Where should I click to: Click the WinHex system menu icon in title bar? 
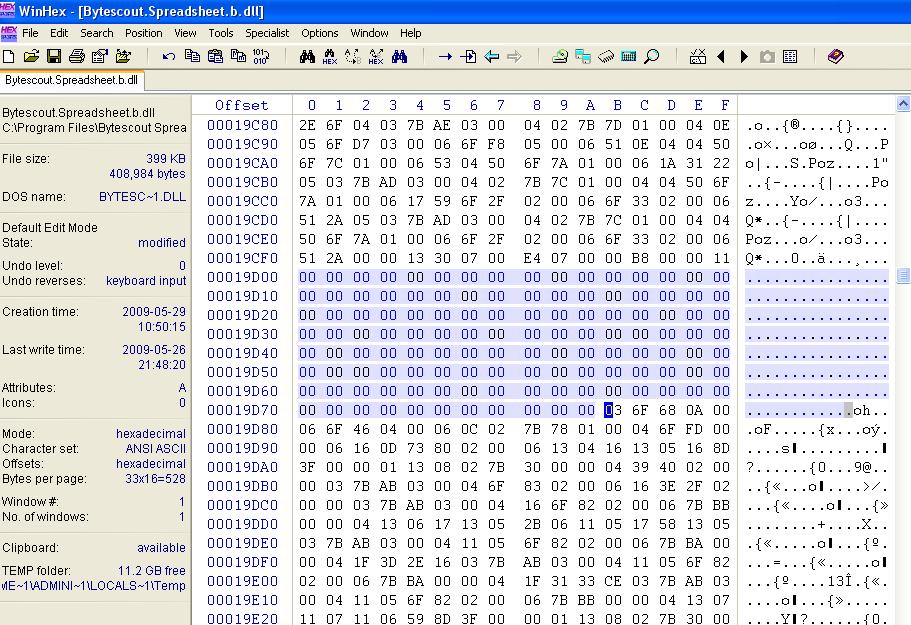coord(8,10)
